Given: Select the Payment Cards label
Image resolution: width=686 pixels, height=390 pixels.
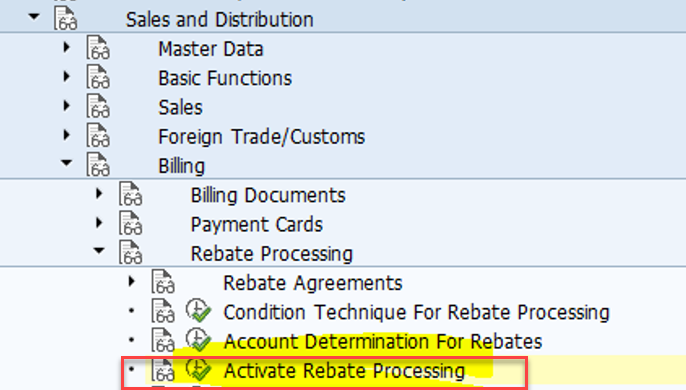Looking at the screenshot, I should [256, 225].
